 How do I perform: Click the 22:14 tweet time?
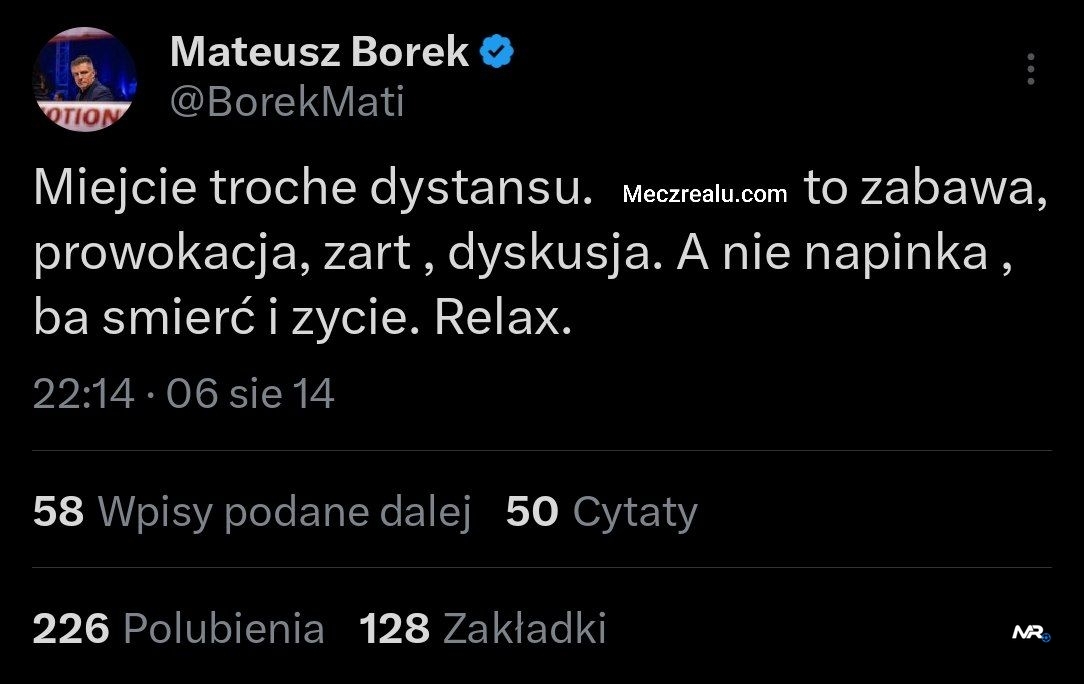pyautogui.click(x=83, y=394)
